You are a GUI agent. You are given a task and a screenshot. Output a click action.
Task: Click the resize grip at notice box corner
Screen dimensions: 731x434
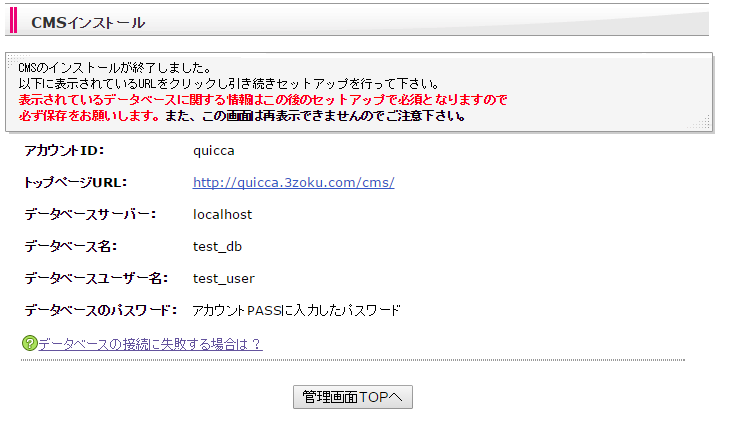[704, 122]
